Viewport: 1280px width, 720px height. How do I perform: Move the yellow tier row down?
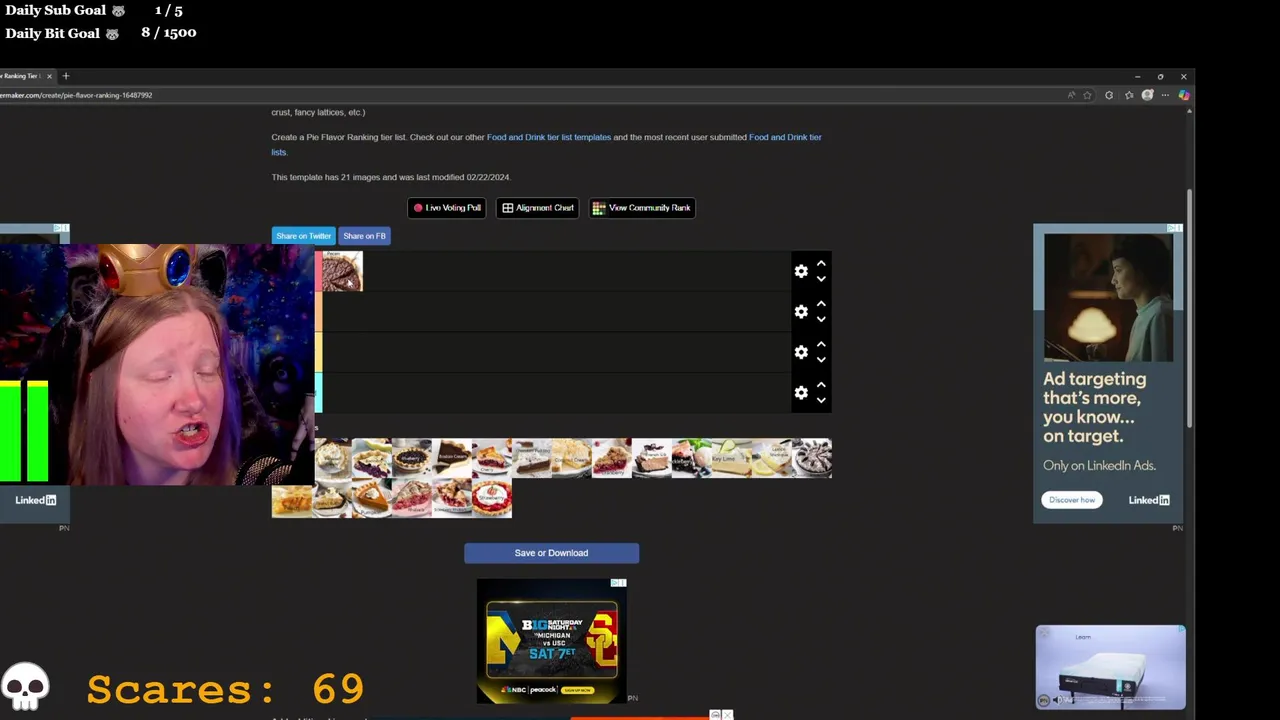point(821,360)
